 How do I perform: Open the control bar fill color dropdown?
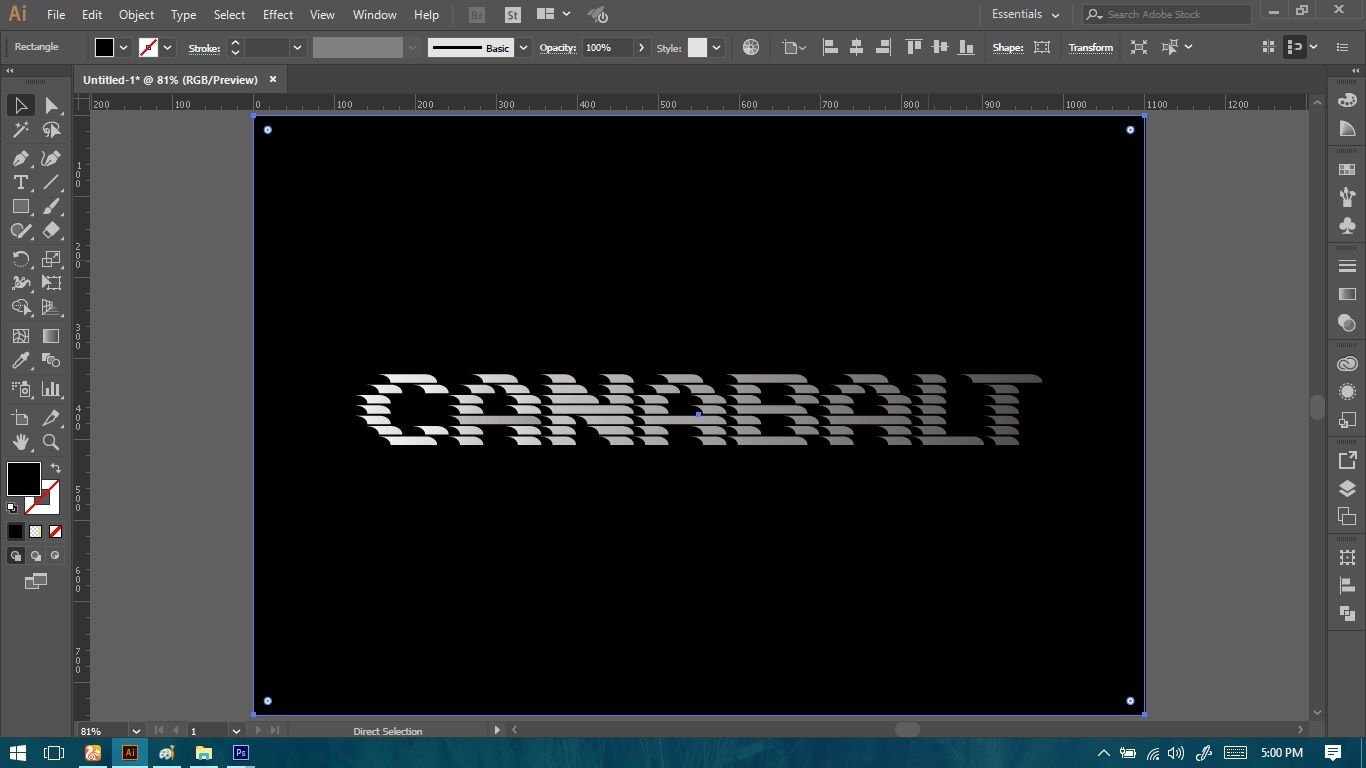[x=124, y=47]
